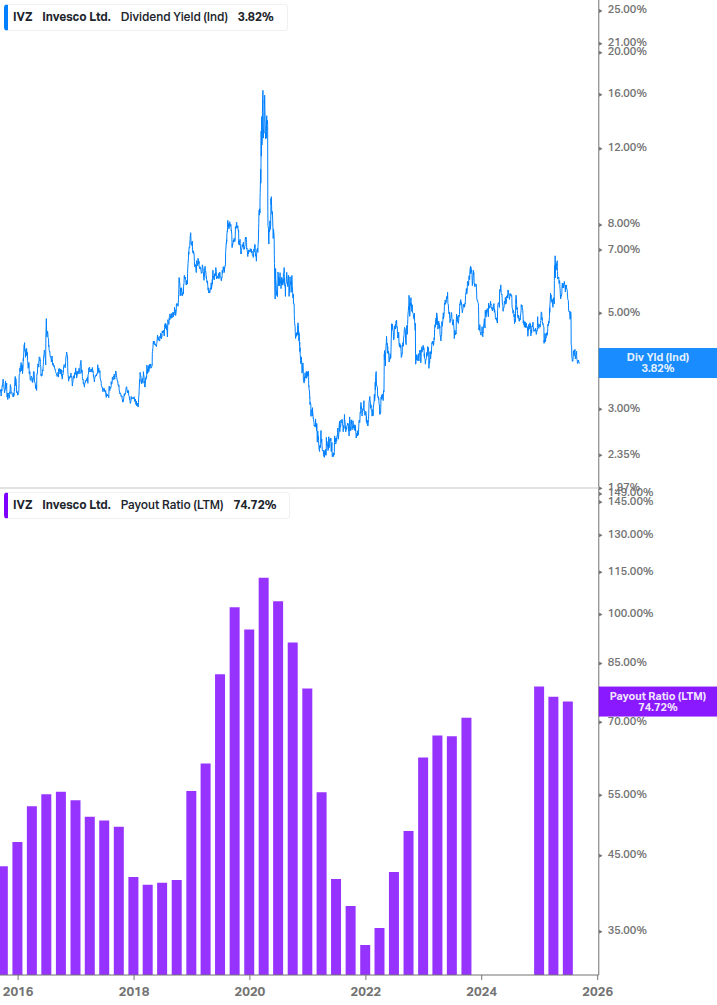
Task: Click the 16.00% y-axis label
Action: tap(627, 94)
